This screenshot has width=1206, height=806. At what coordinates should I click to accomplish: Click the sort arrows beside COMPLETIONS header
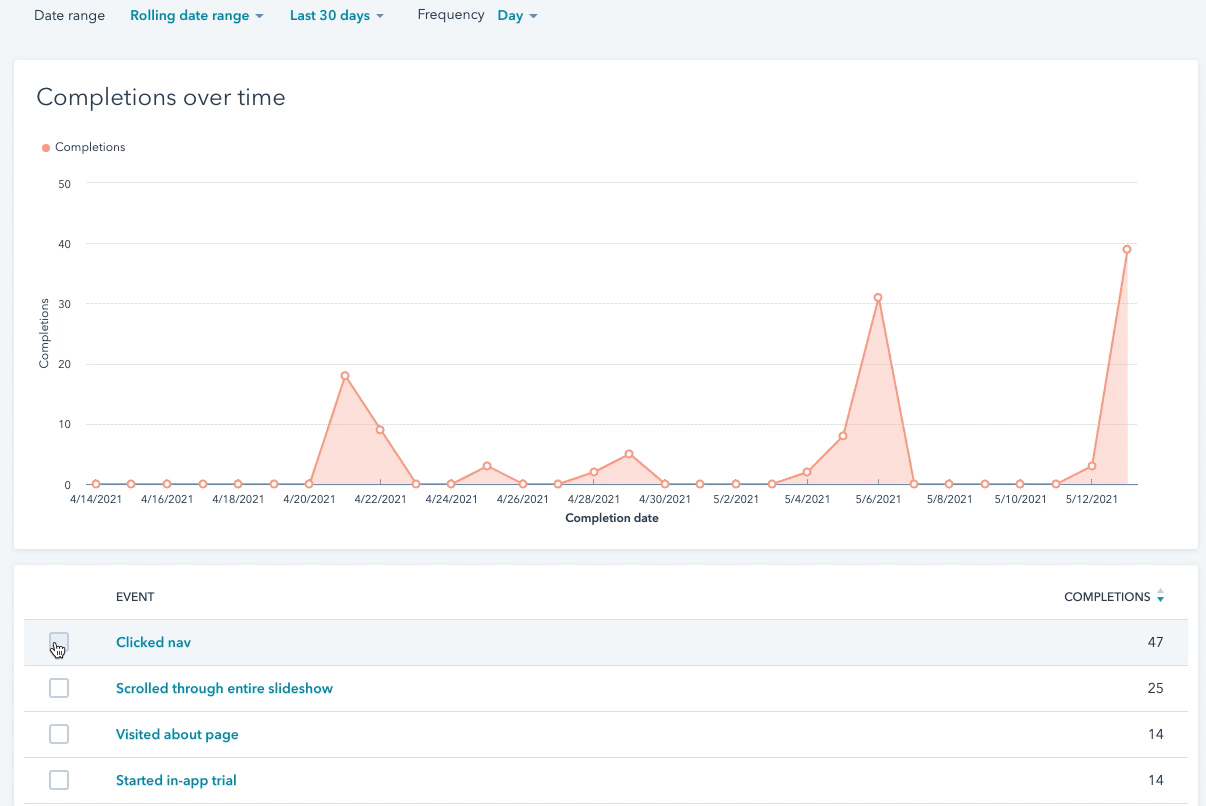tap(1160, 596)
